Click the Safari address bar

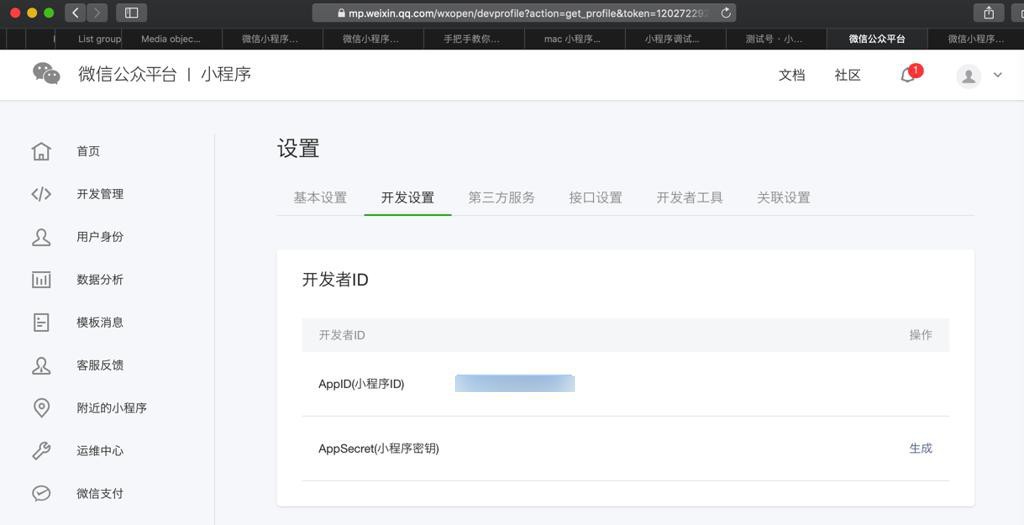tap(524, 12)
